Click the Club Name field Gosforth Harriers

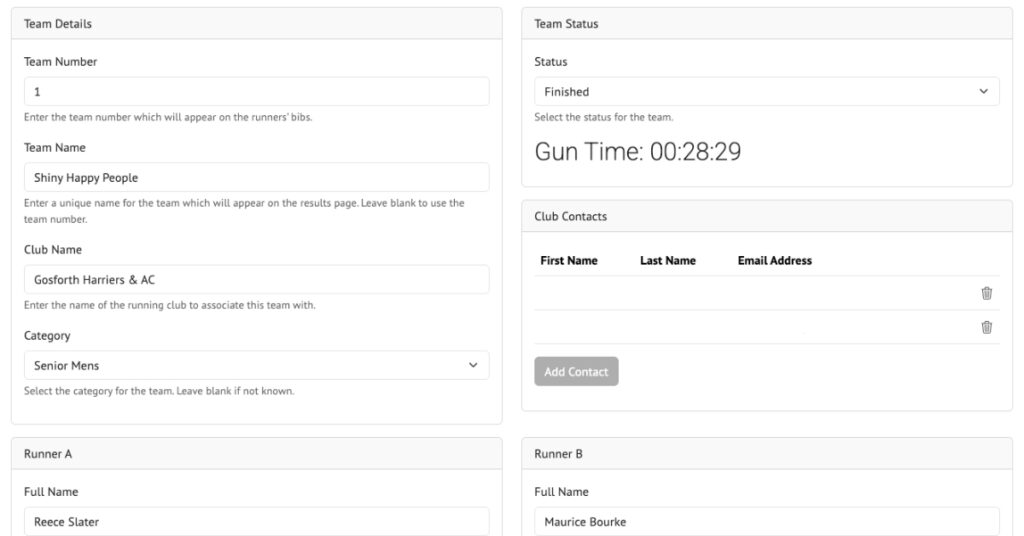[257, 279]
